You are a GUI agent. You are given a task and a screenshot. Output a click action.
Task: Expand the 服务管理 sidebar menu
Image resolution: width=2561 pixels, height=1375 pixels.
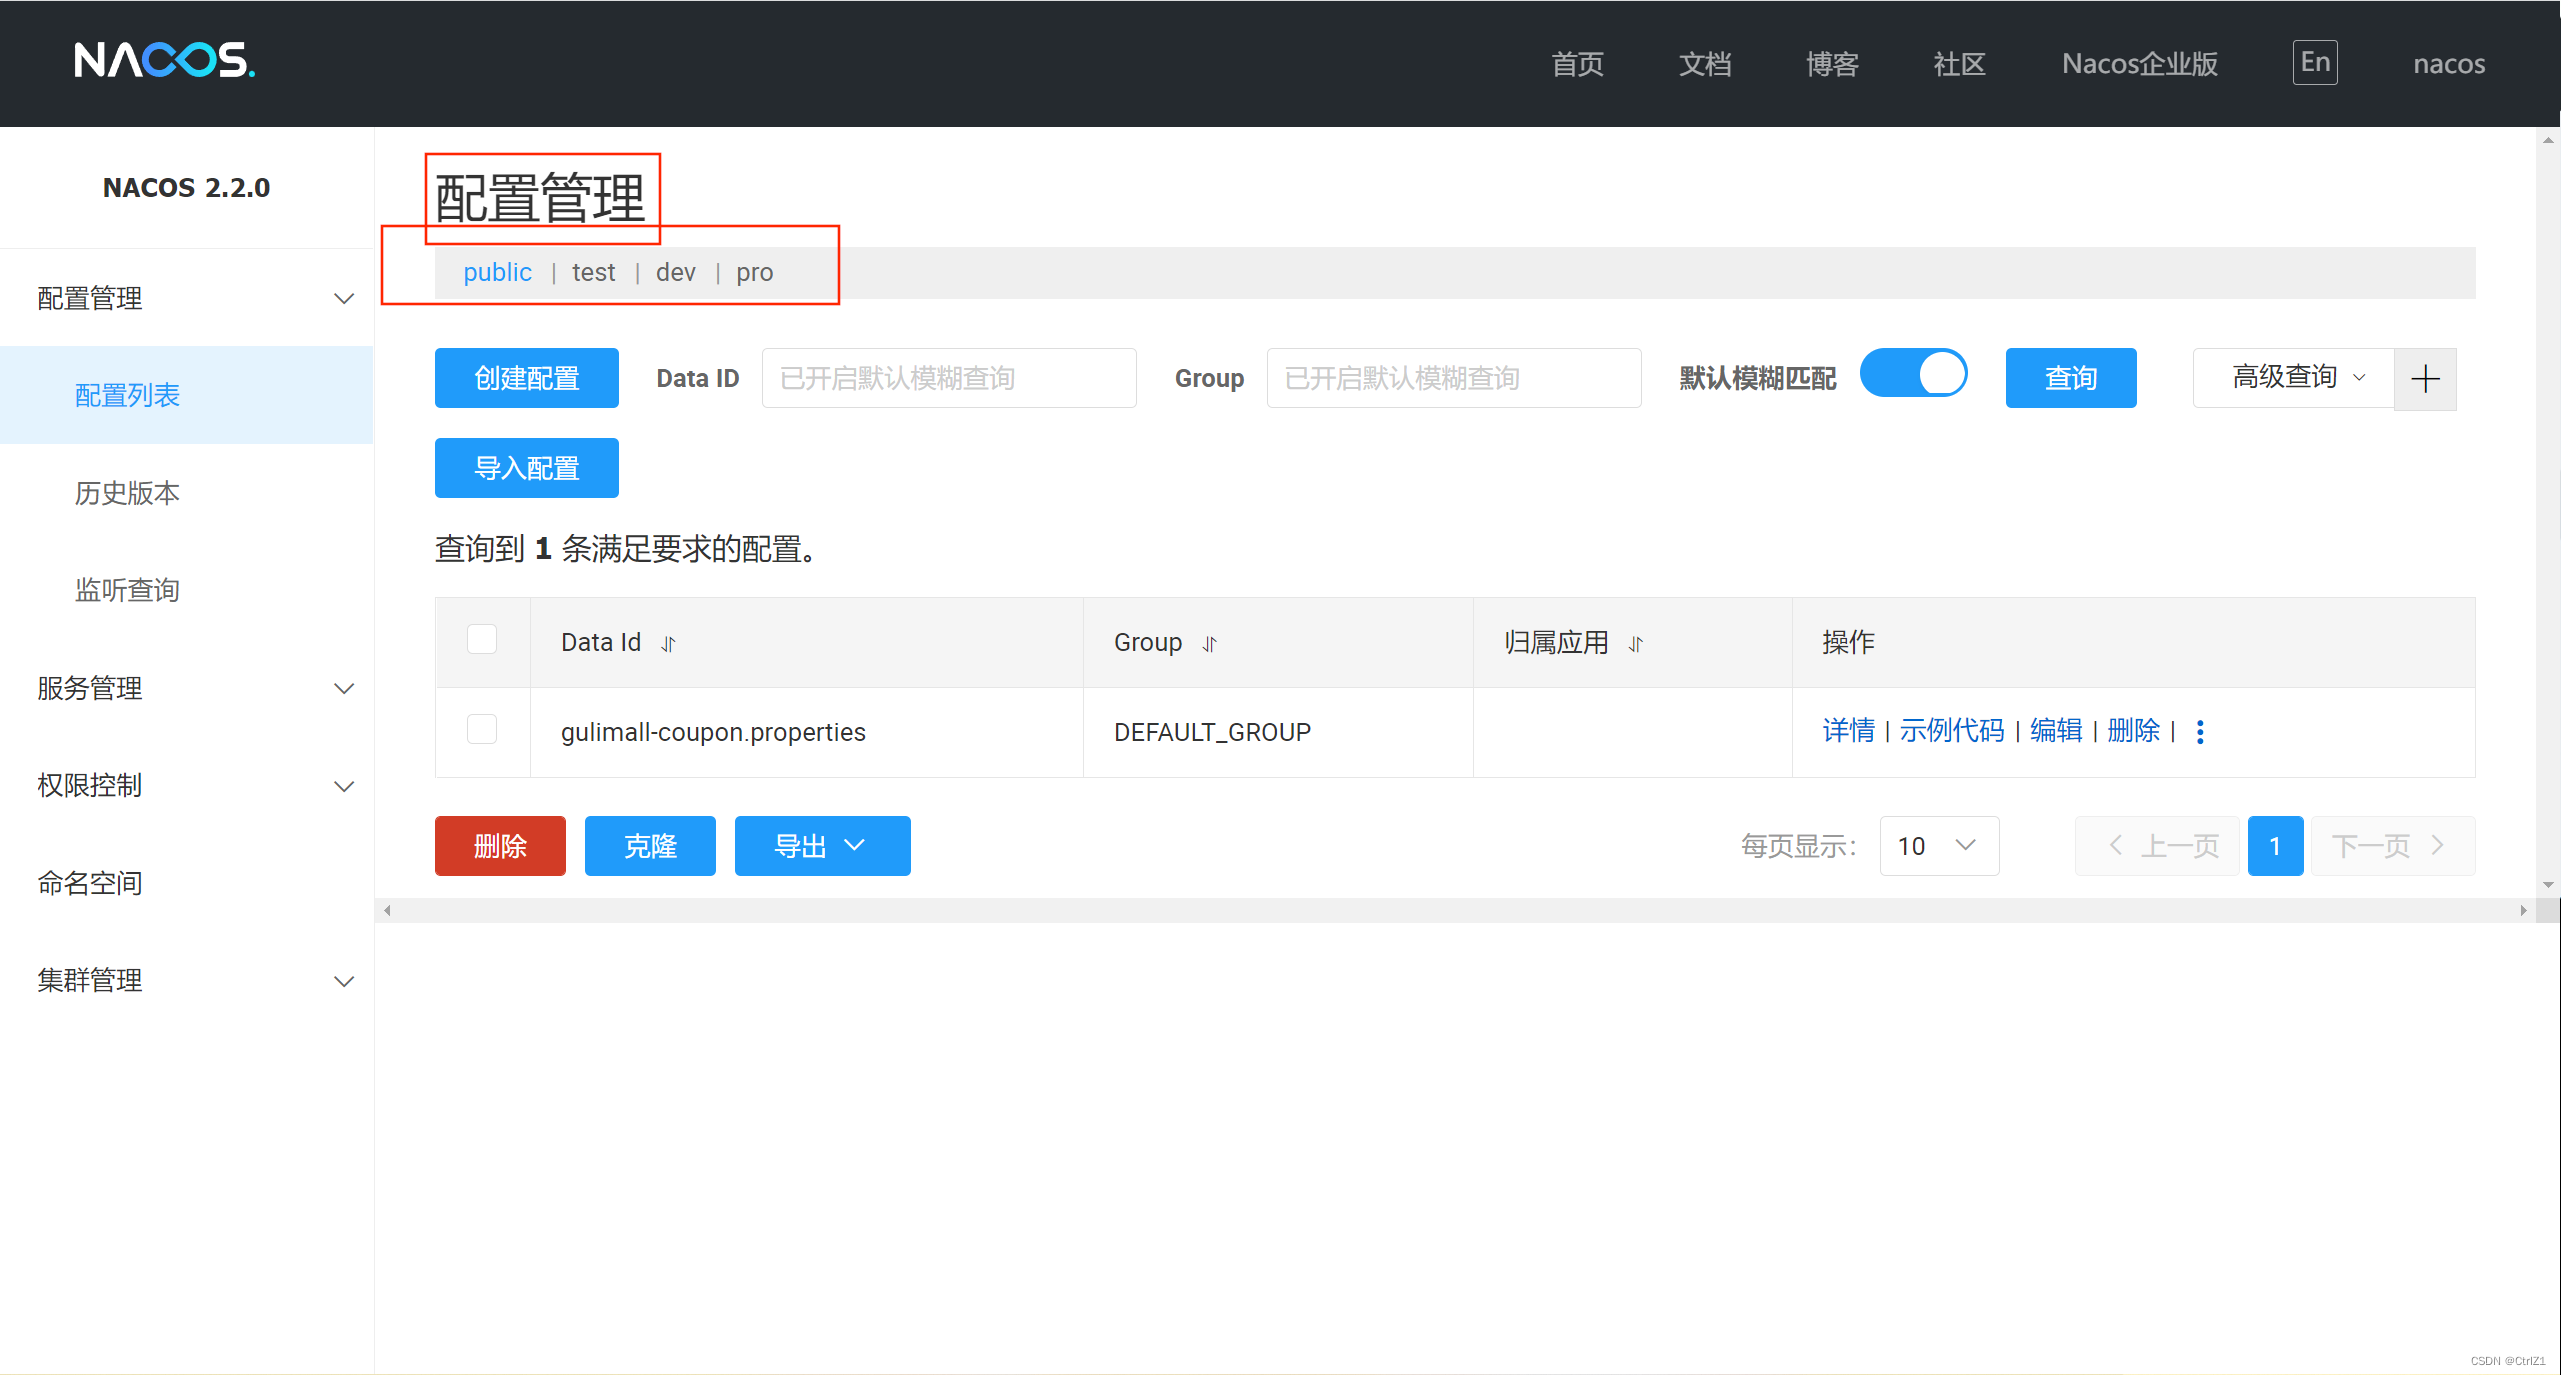(187, 688)
